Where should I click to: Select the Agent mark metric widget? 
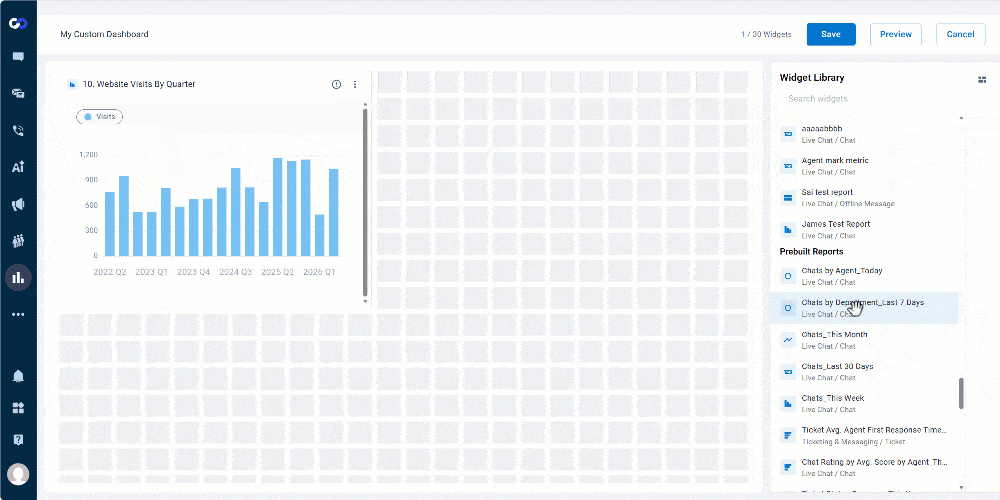pos(864,166)
